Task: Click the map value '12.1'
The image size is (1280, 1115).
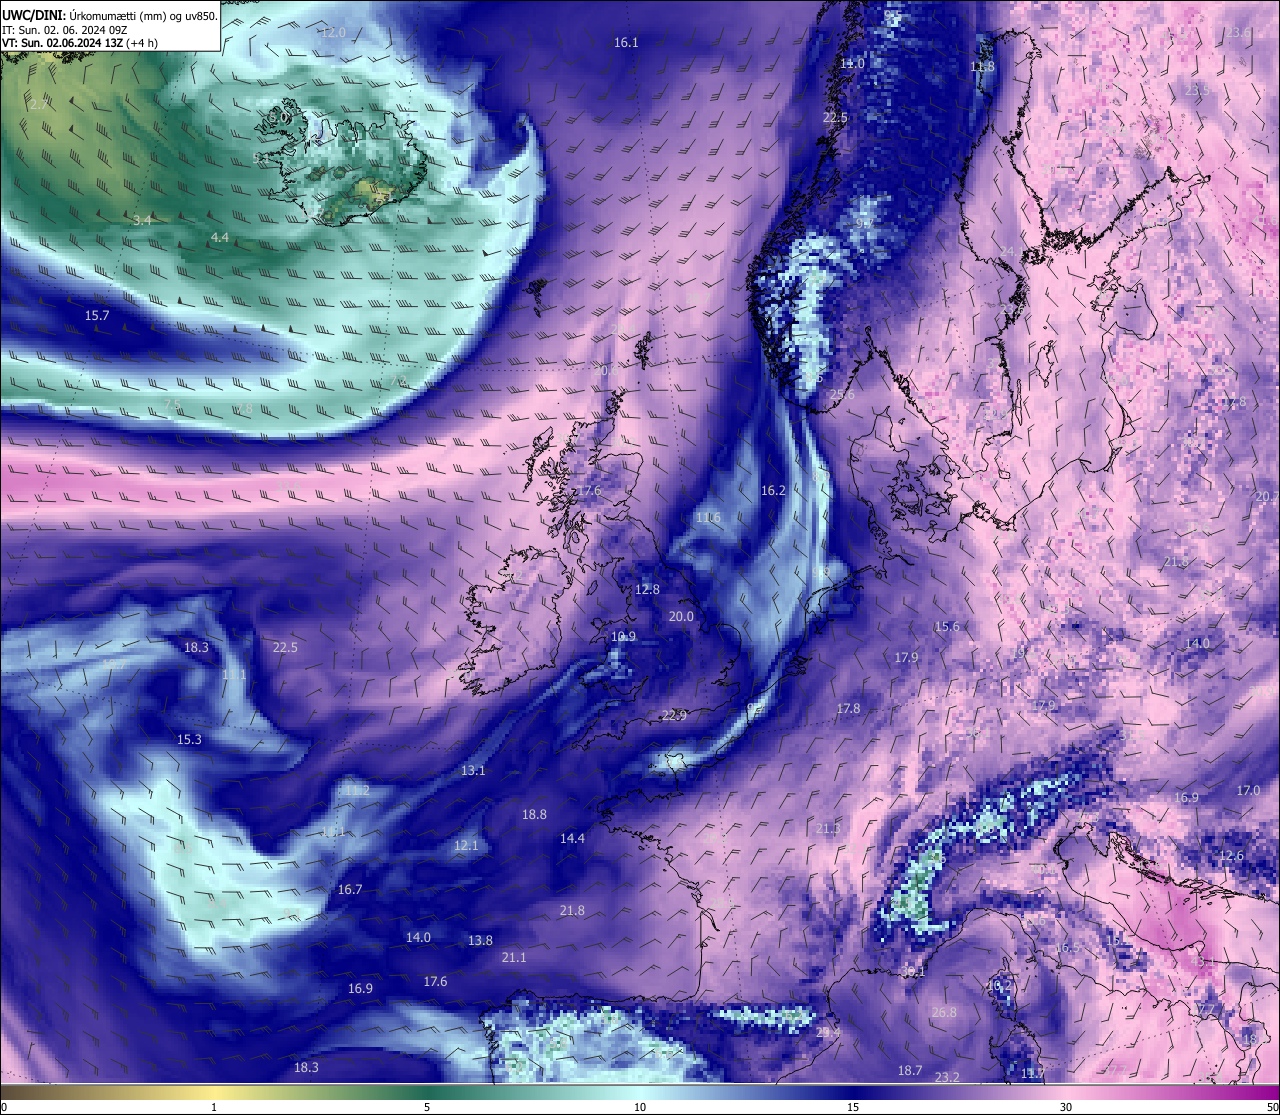Action: (x=466, y=846)
